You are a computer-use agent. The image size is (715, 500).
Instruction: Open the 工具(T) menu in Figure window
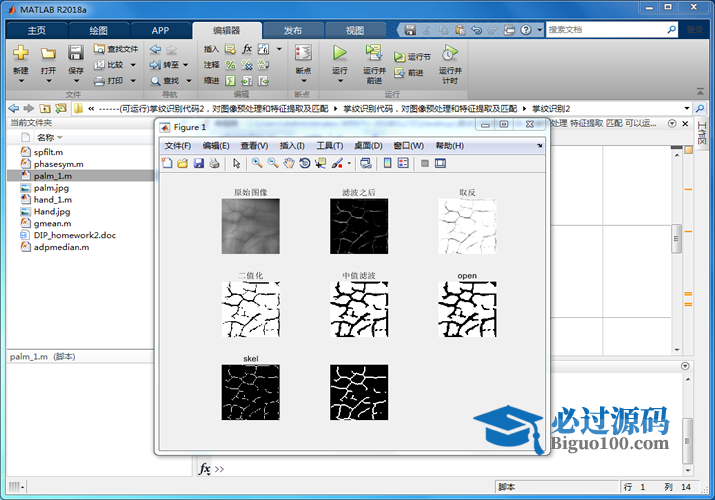pos(330,146)
